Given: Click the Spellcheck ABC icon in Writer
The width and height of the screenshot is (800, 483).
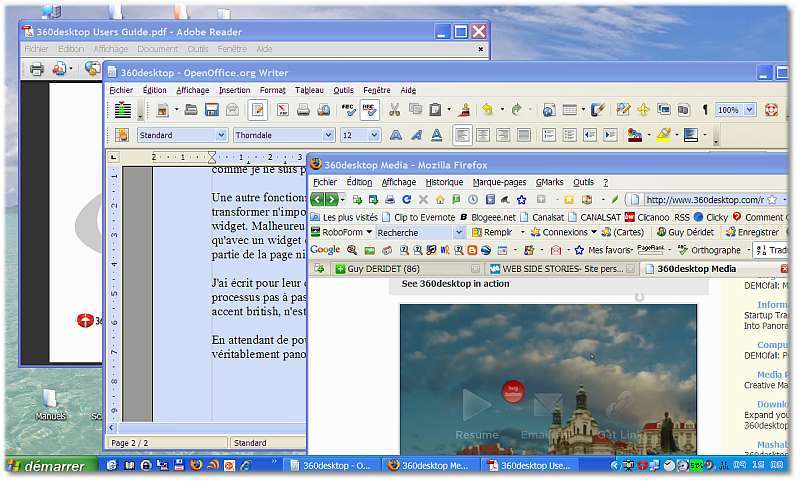Looking at the screenshot, I should pyautogui.click(x=348, y=110).
